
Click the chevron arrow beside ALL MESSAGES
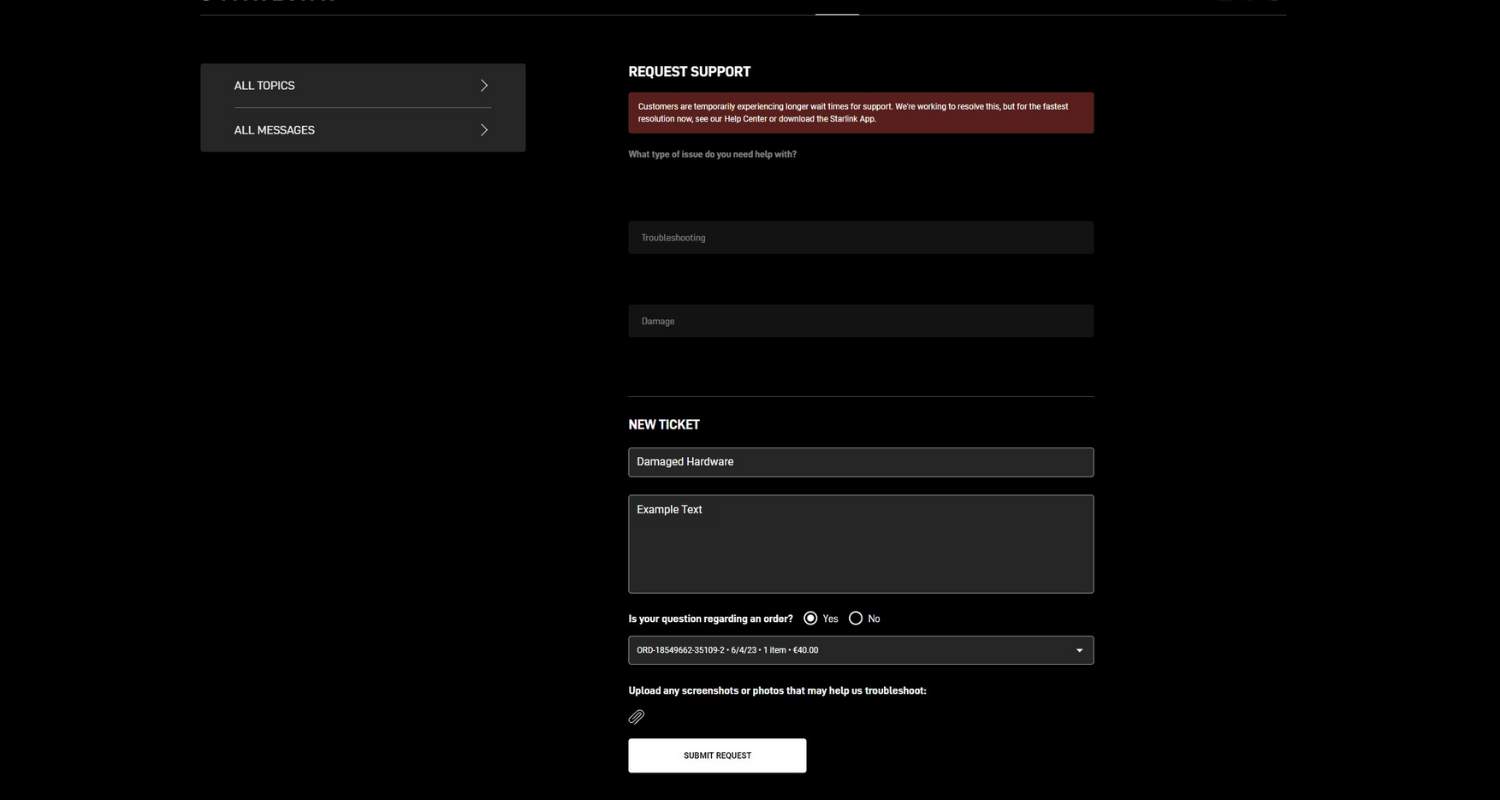point(484,130)
